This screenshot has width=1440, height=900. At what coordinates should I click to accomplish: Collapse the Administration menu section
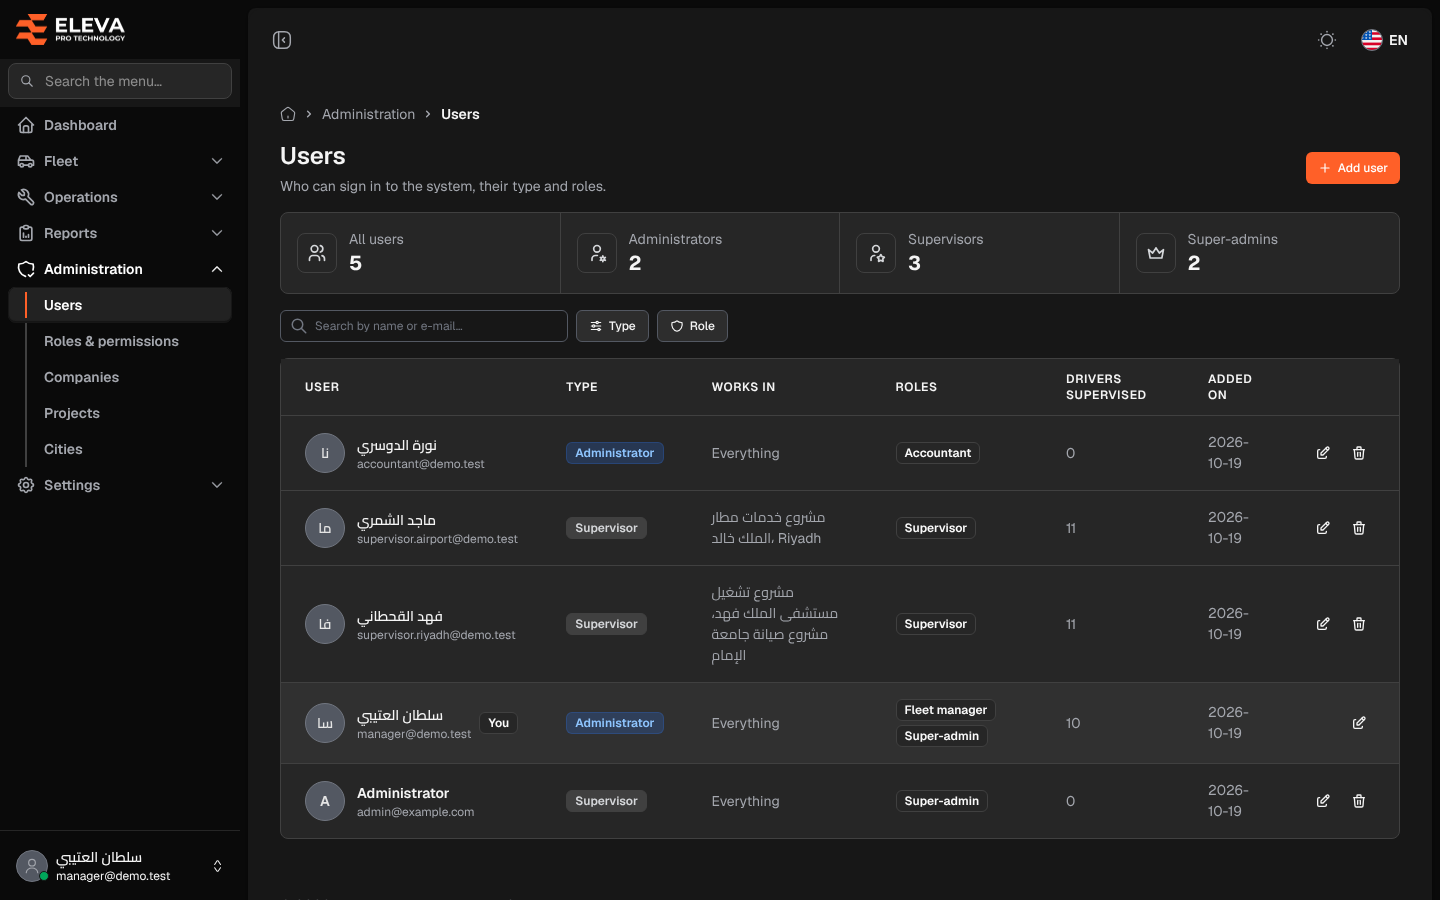(x=120, y=269)
